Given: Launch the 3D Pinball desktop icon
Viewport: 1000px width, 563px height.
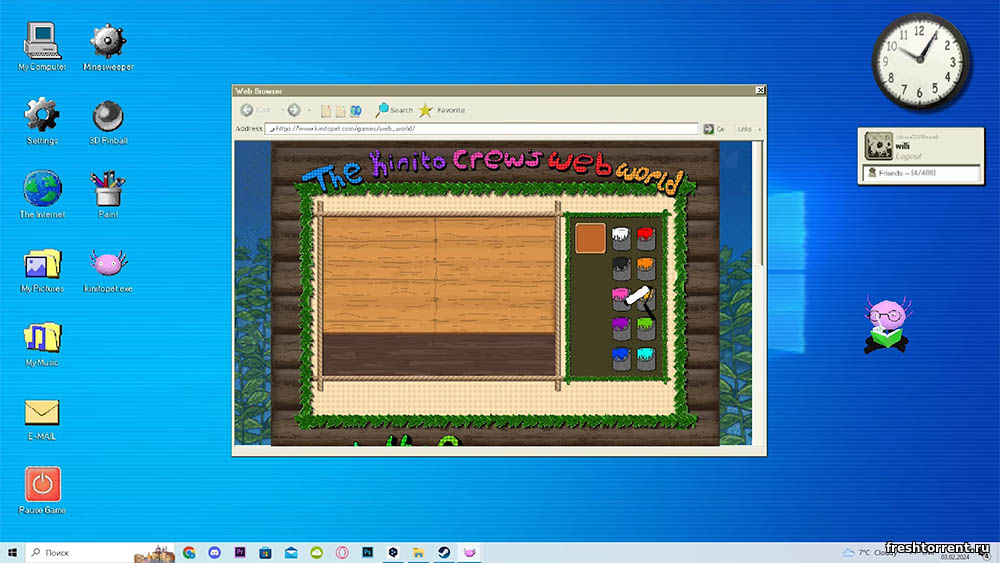Looking at the screenshot, I should point(108,121).
